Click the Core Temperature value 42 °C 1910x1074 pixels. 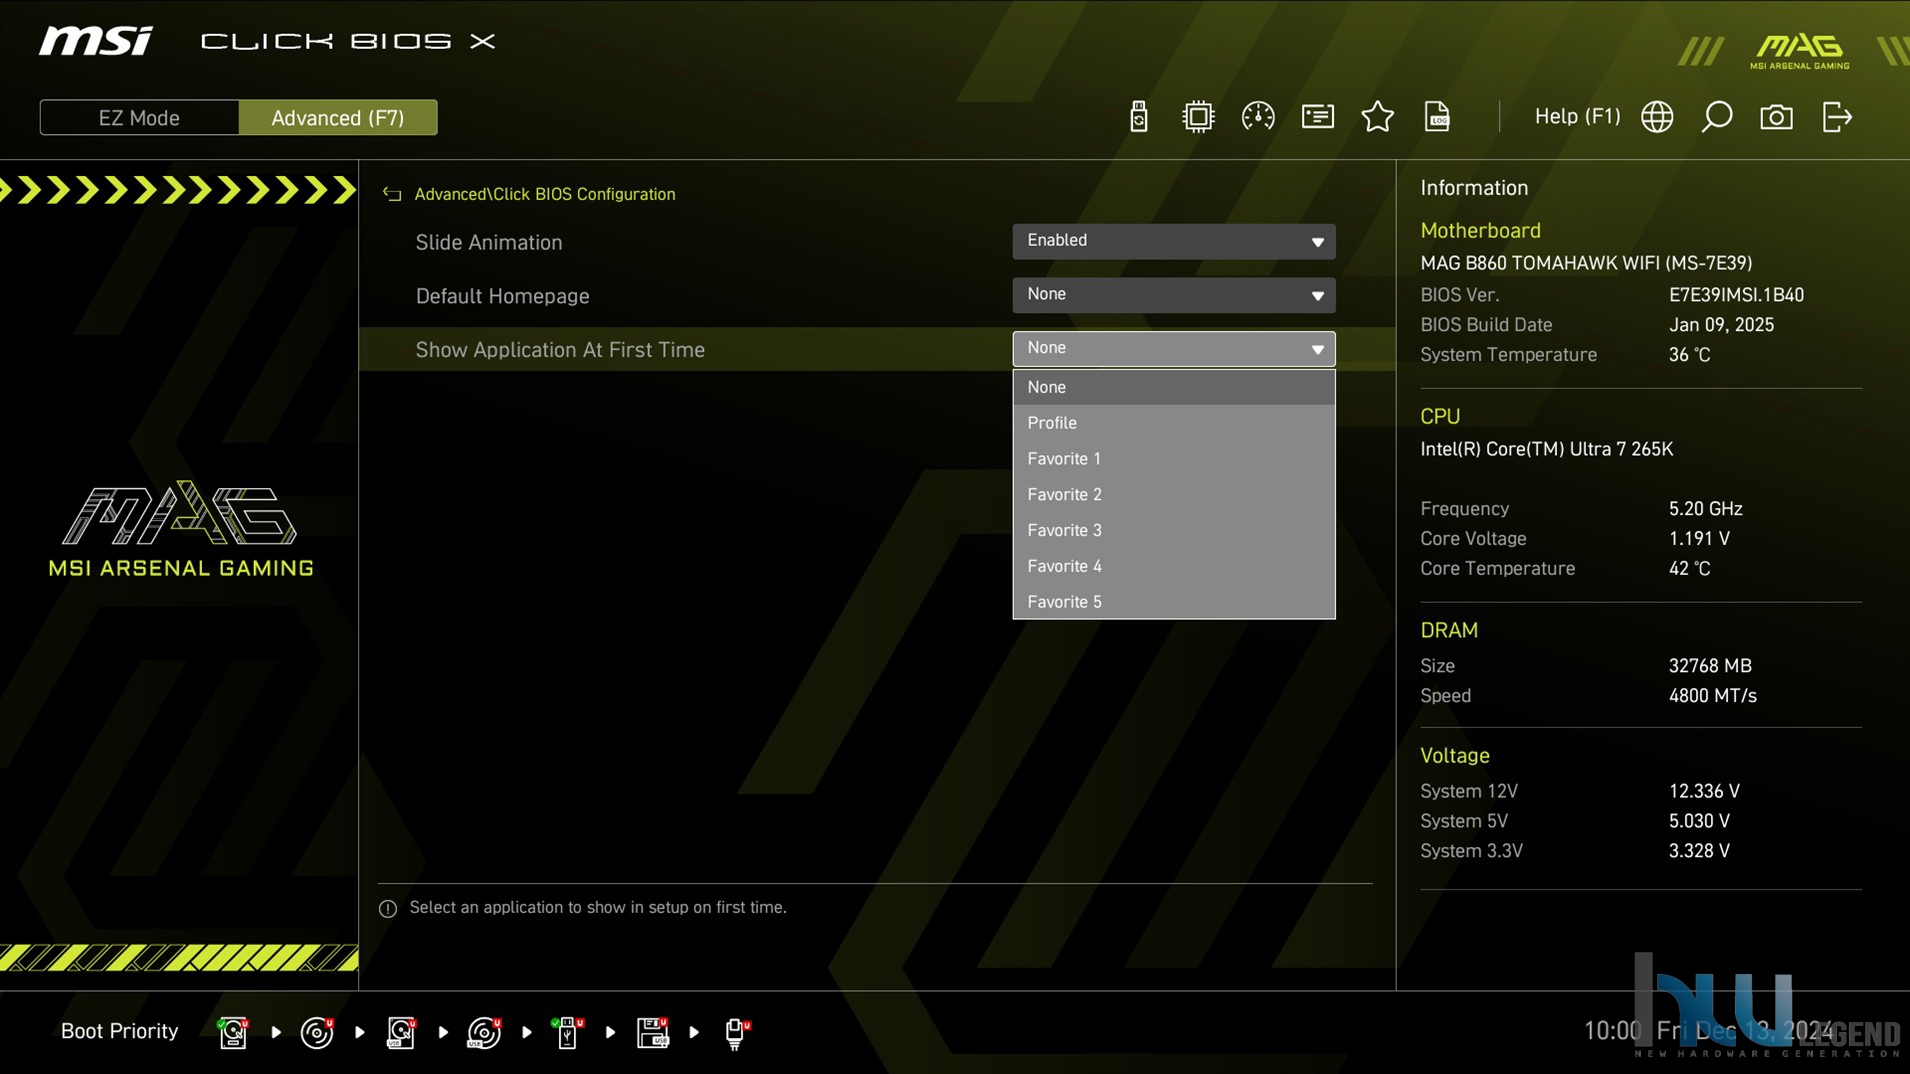1689,569
